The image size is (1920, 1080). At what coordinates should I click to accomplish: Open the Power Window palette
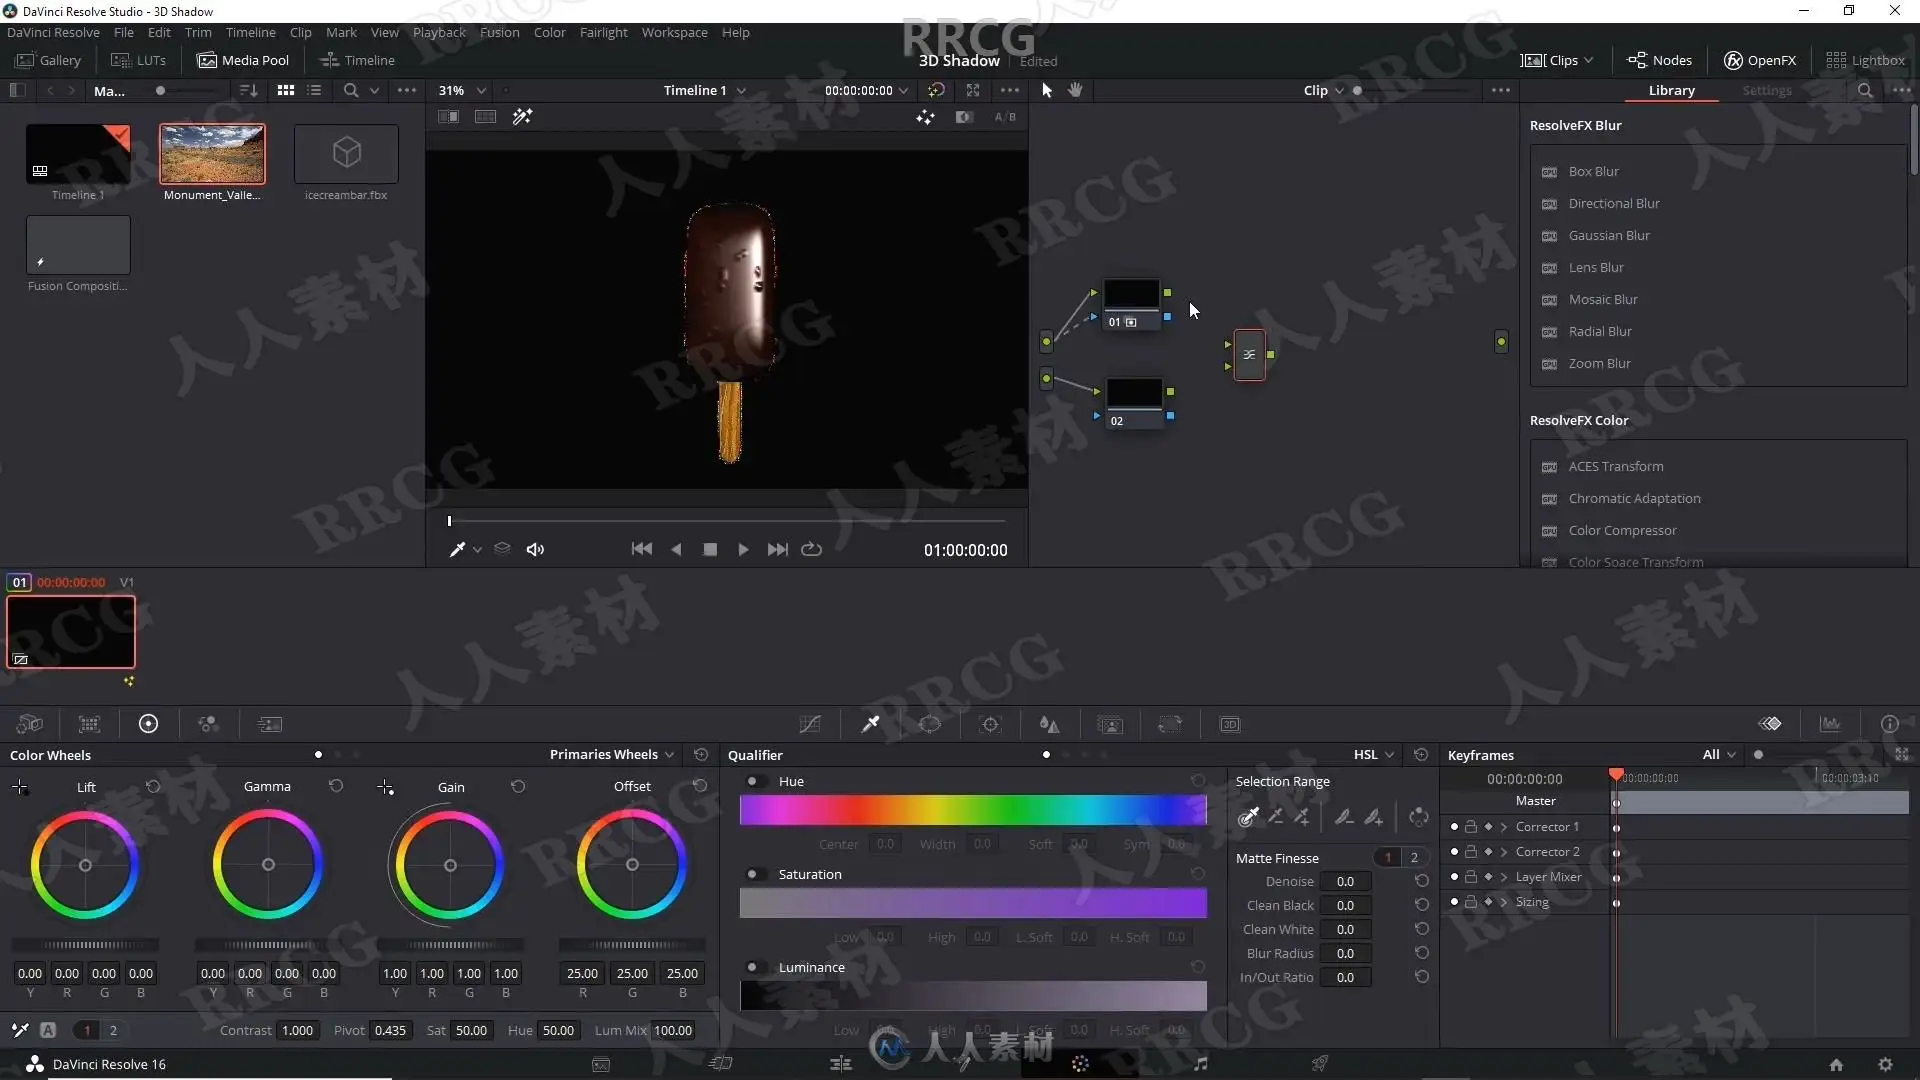point(930,724)
